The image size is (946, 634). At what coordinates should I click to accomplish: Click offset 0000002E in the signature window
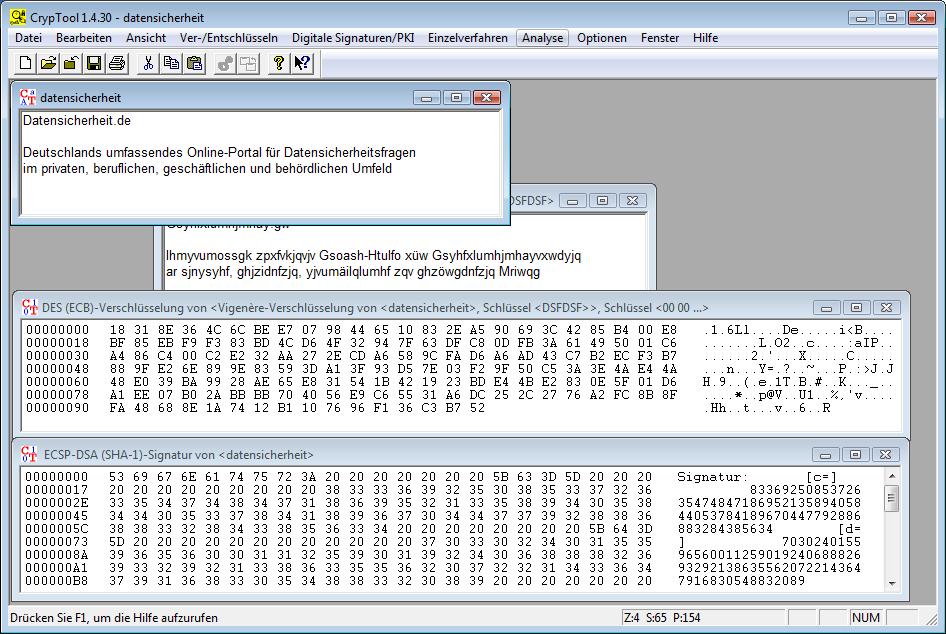click(x=57, y=503)
